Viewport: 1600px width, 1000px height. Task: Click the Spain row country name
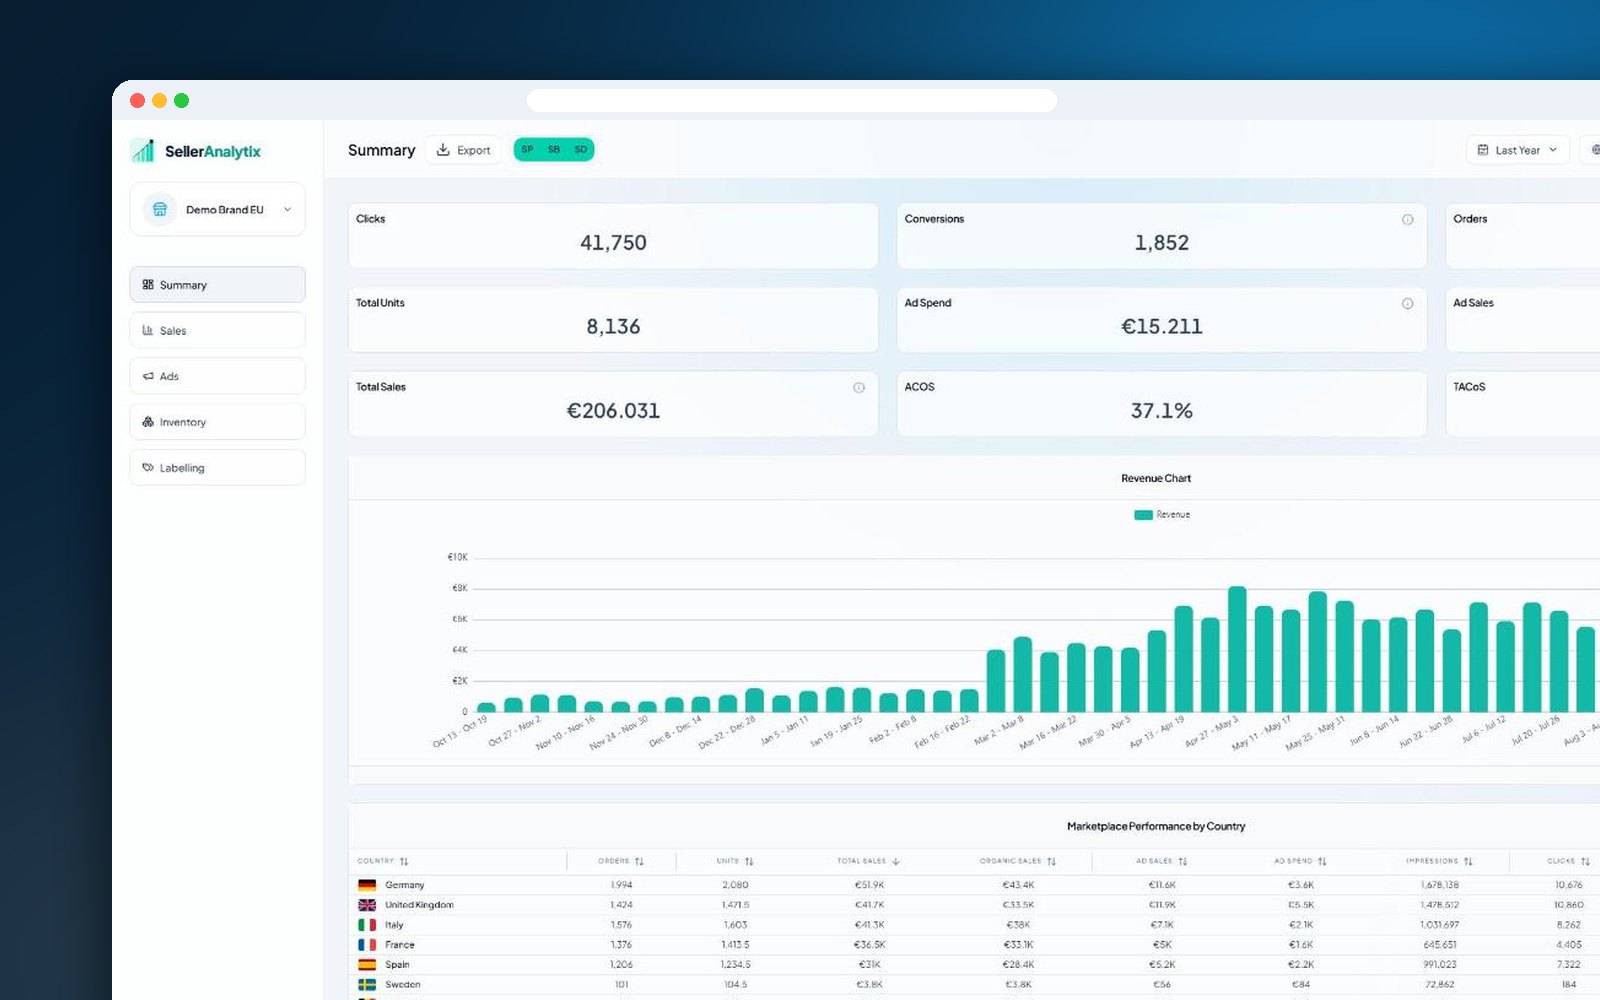pyautogui.click(x=397, y=965)
